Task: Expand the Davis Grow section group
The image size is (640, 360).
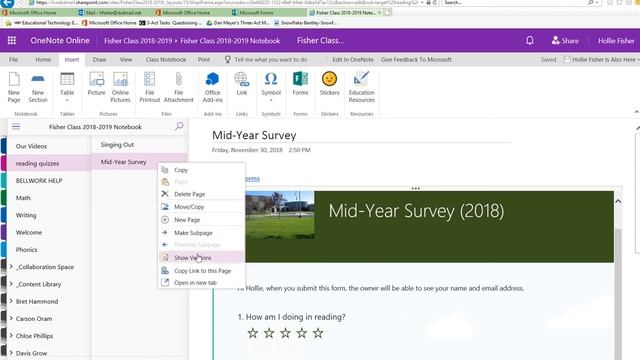Action: point(11,353)
